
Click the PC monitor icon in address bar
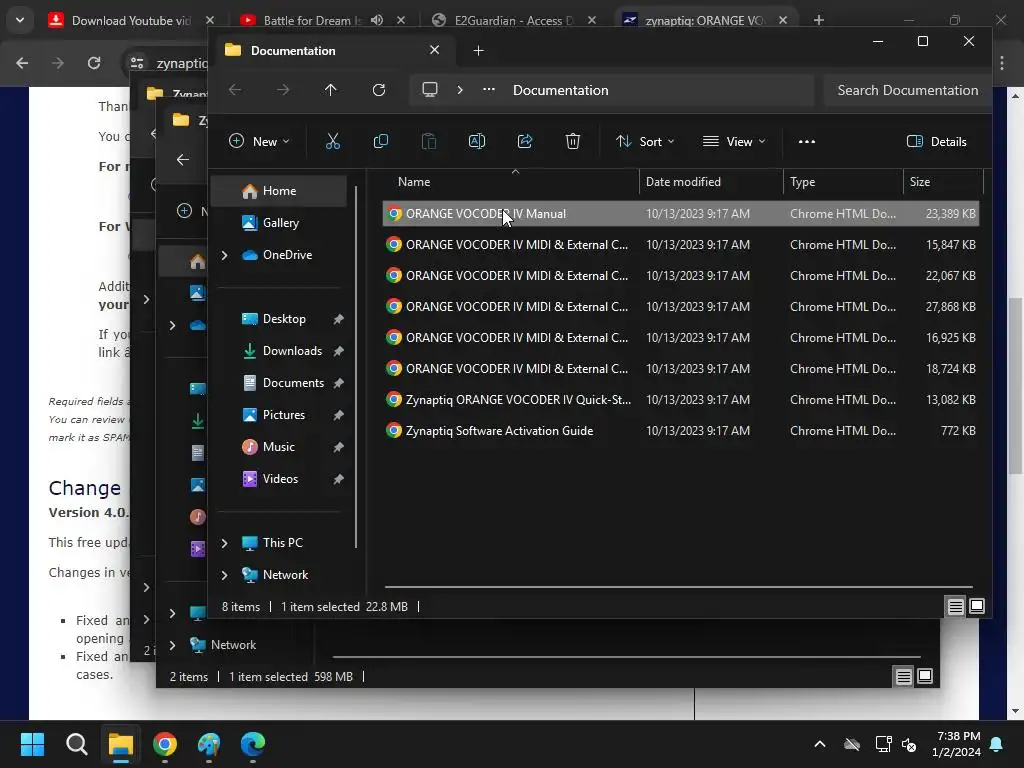pyautogui.click(x=430, y=90)
